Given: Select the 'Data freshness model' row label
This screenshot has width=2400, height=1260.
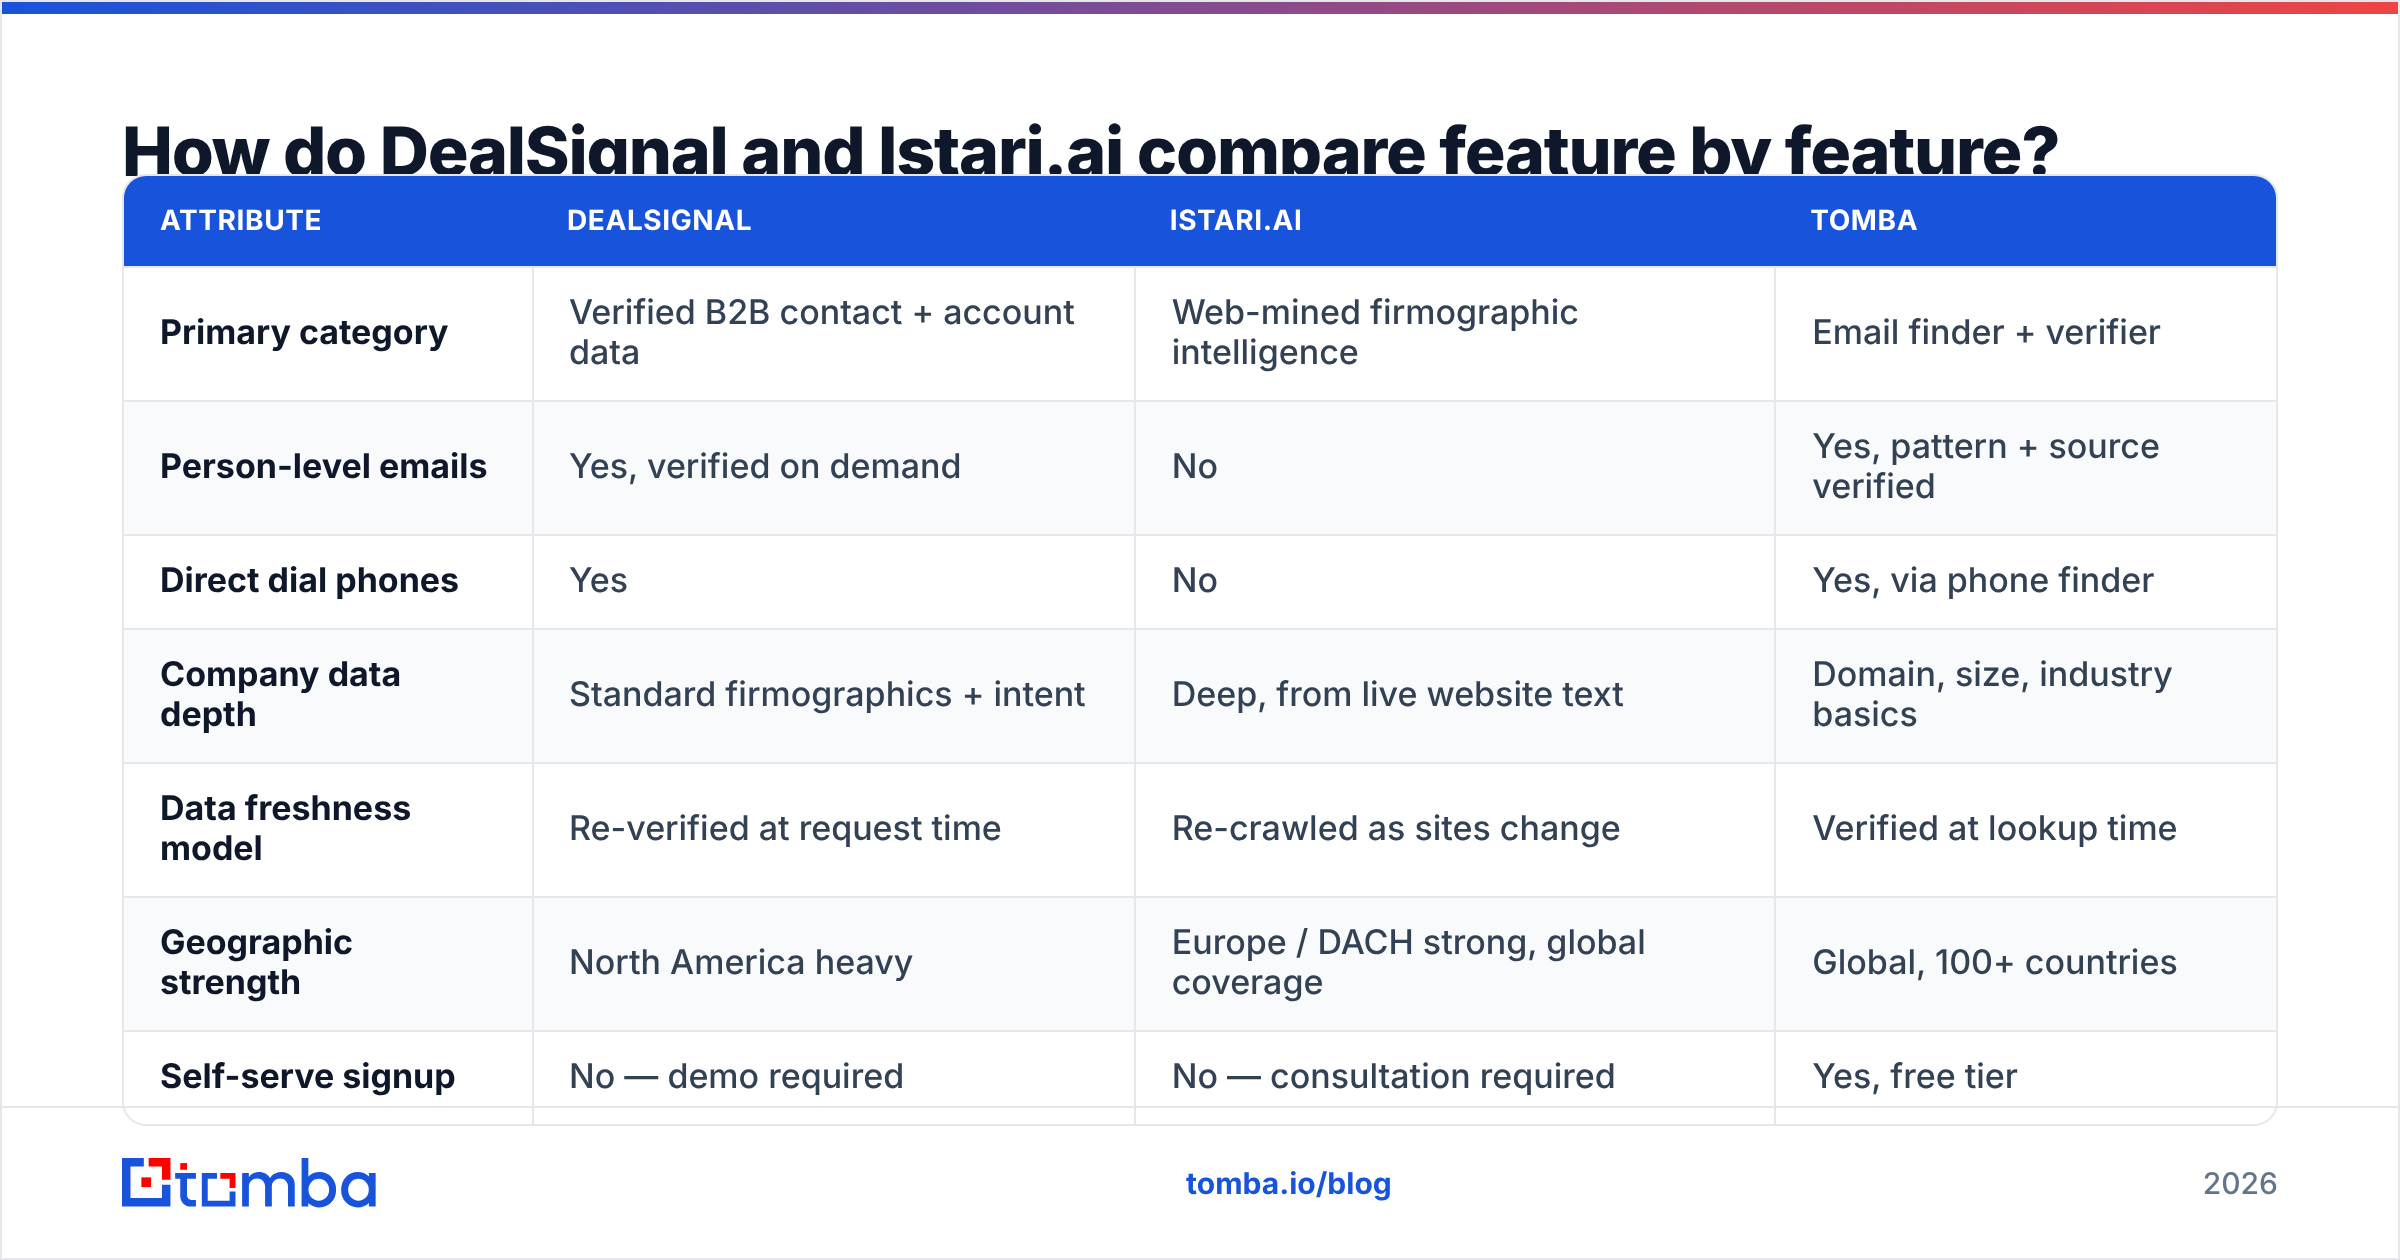Looking at the screenshot, I should click(x=285, y=828).
